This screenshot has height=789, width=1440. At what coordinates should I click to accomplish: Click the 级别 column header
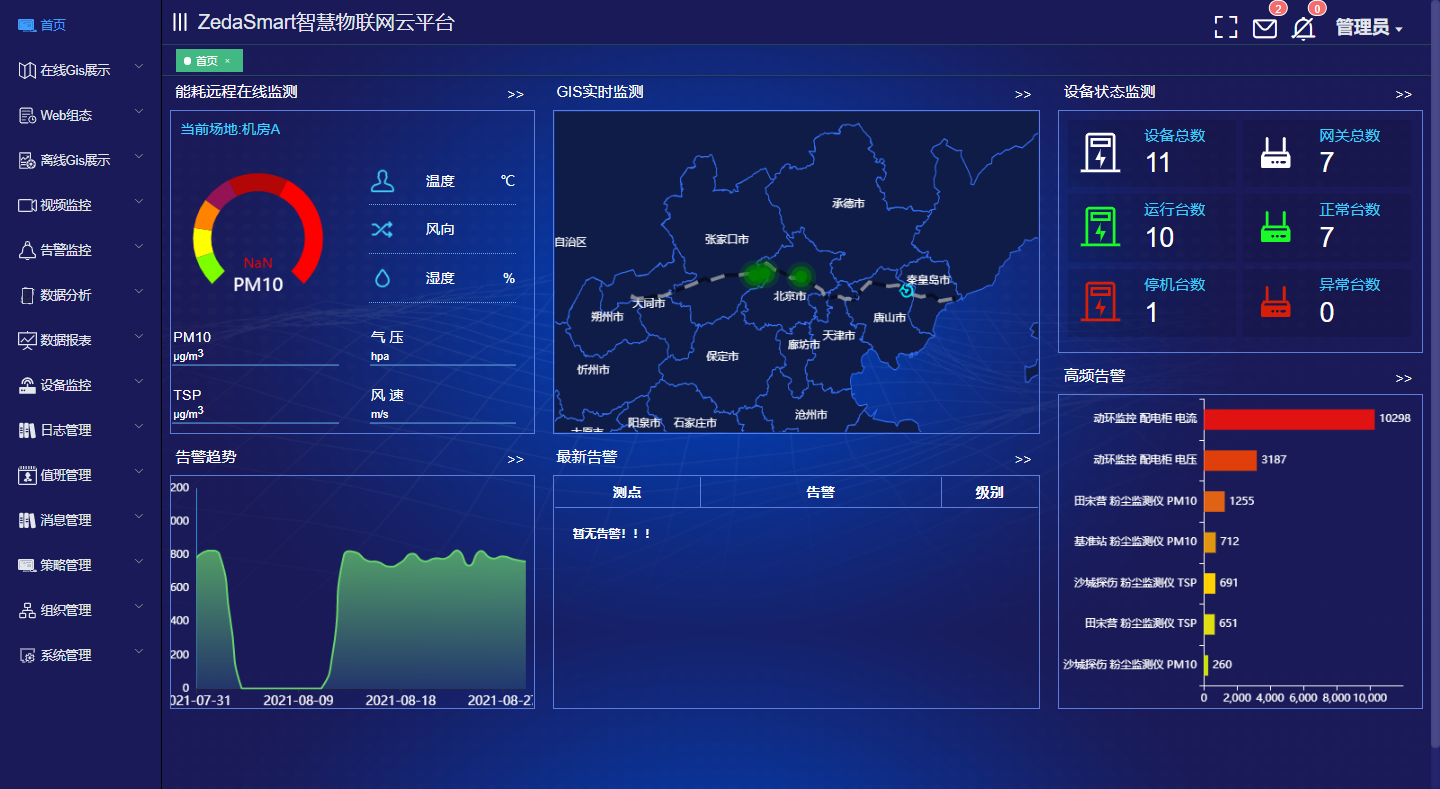pyautogui.click(x=989, y=492)
